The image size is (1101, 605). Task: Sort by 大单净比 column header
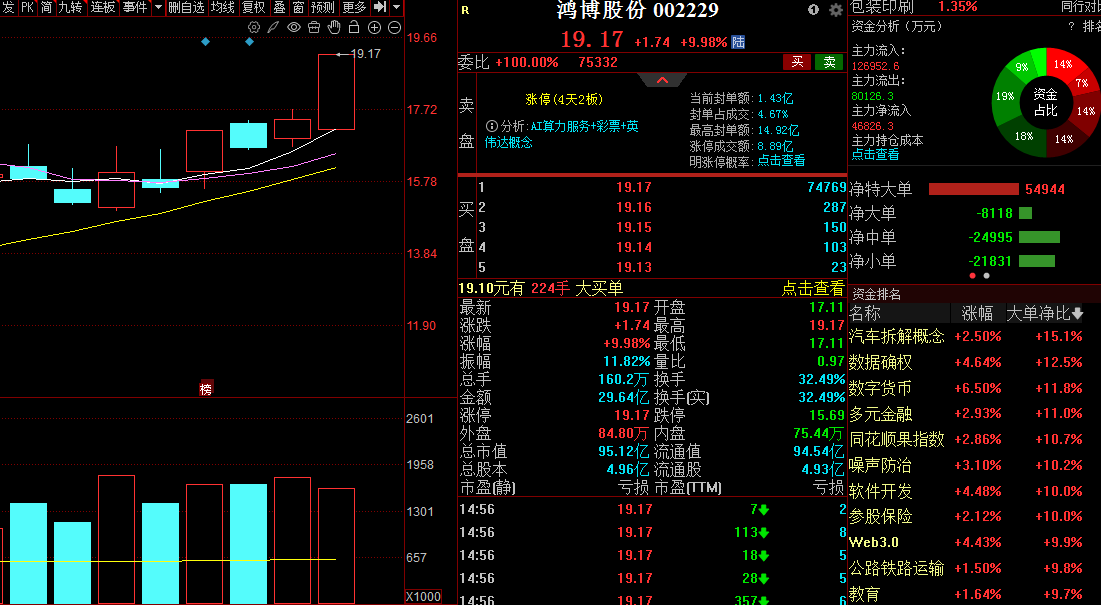(1045, 313)
